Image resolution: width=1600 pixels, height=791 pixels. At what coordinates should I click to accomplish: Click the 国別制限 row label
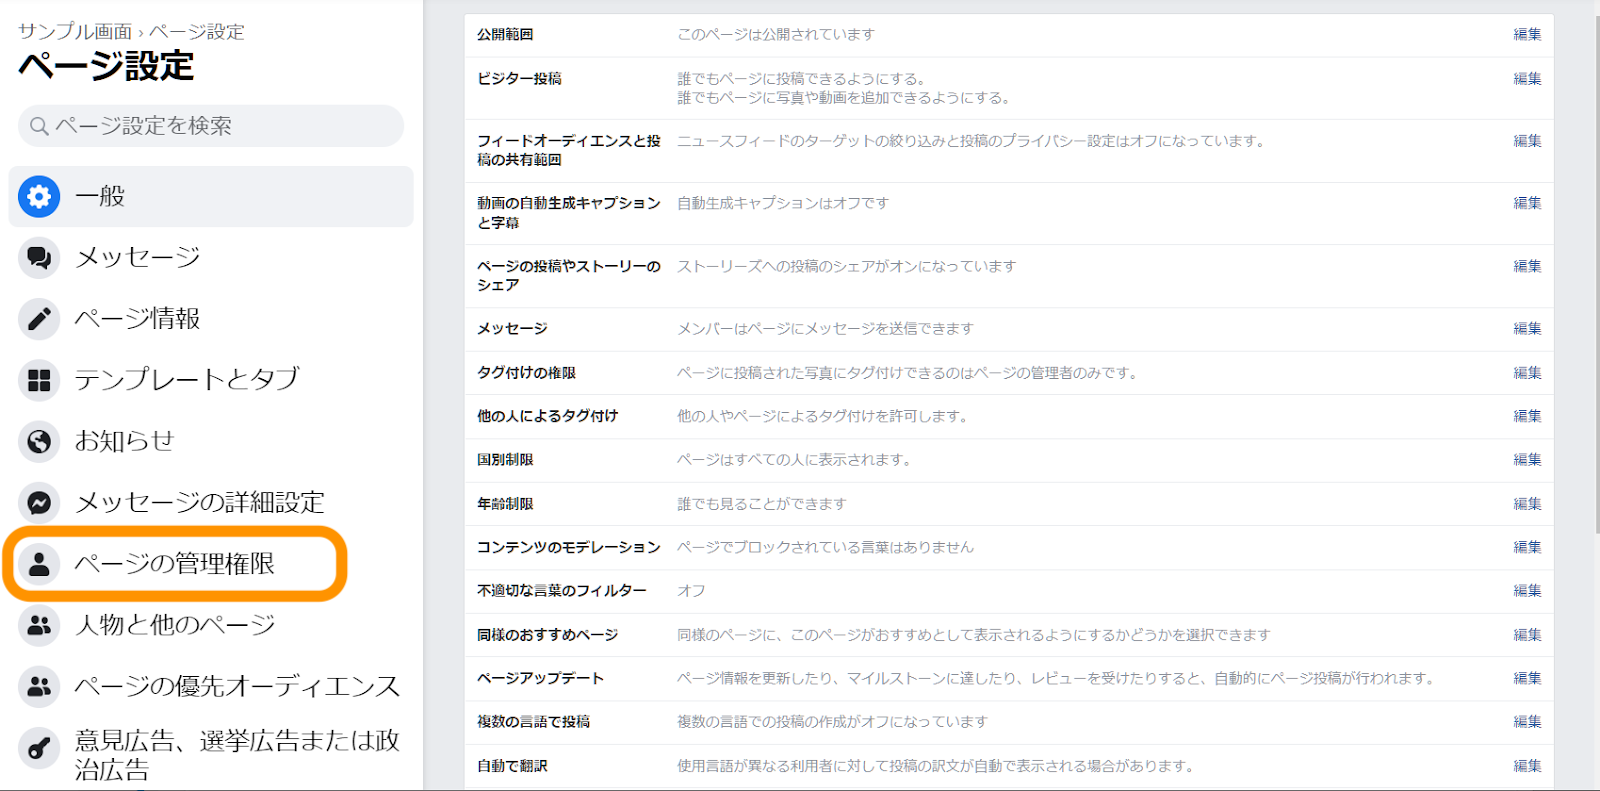(505, 460)
